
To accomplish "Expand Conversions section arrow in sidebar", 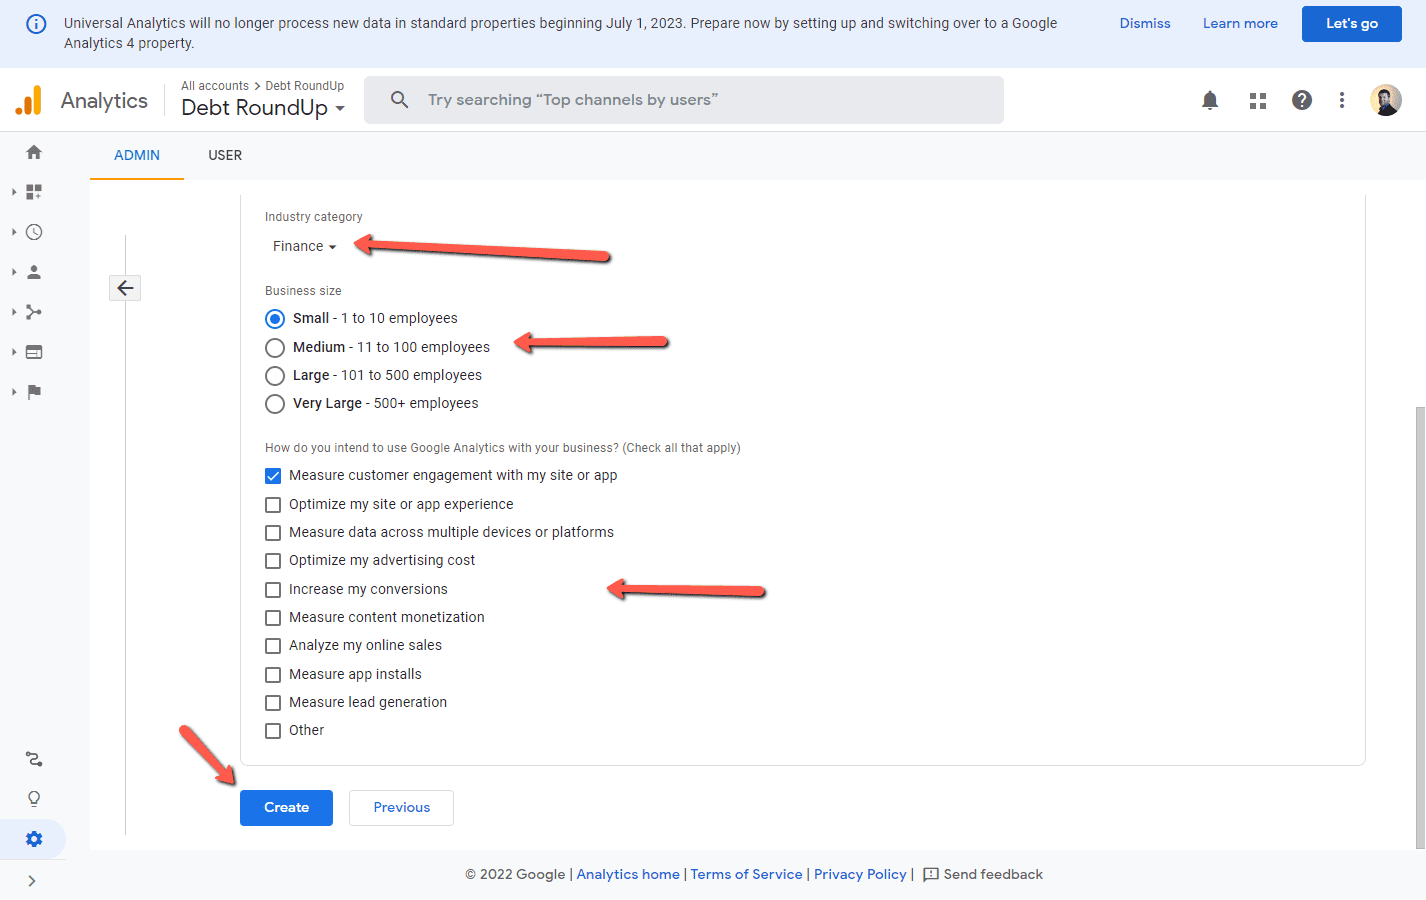I will [14, 392].
